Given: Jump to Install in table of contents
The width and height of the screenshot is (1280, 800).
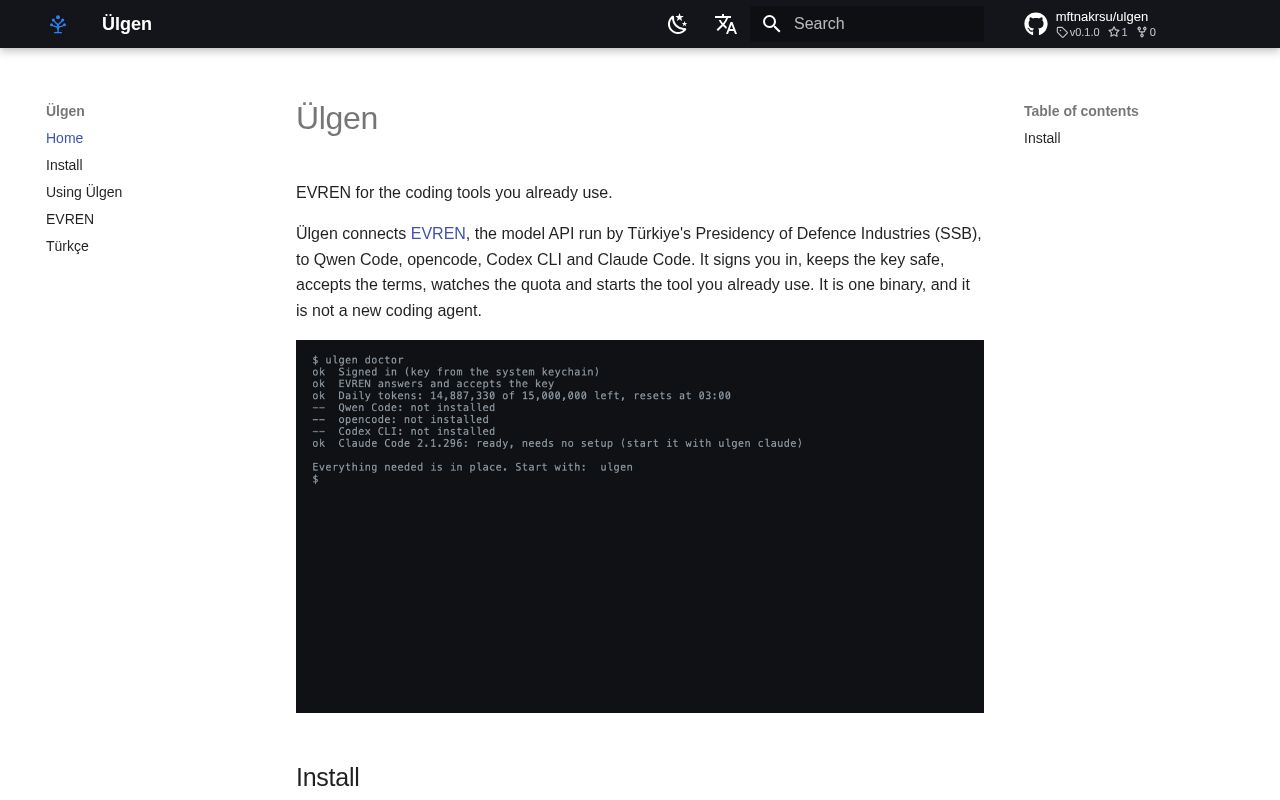Looking at the screenshot, I should point(1042,138).
